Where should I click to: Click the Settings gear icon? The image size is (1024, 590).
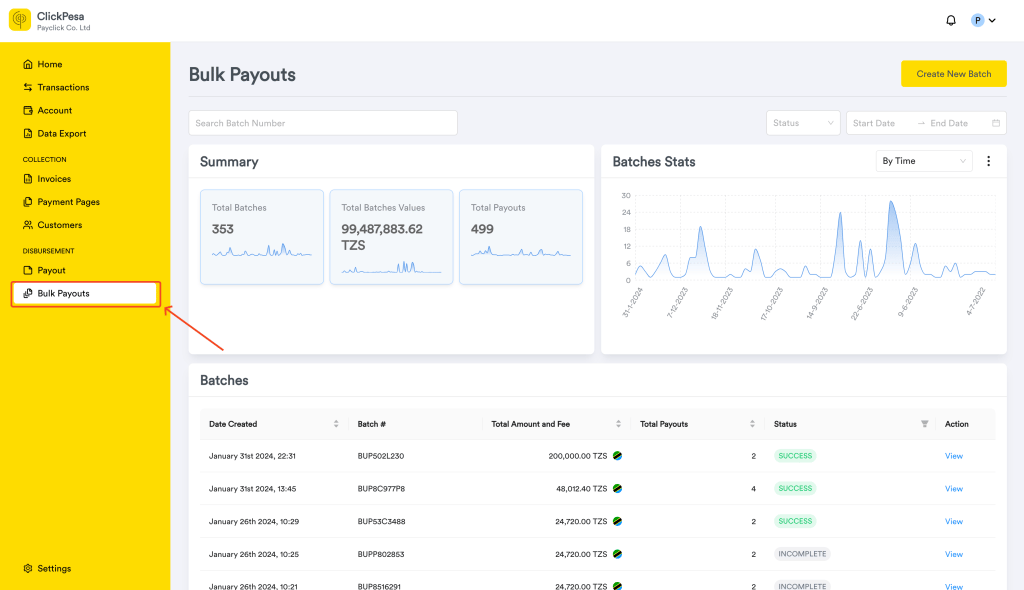(x=27, y=568)
